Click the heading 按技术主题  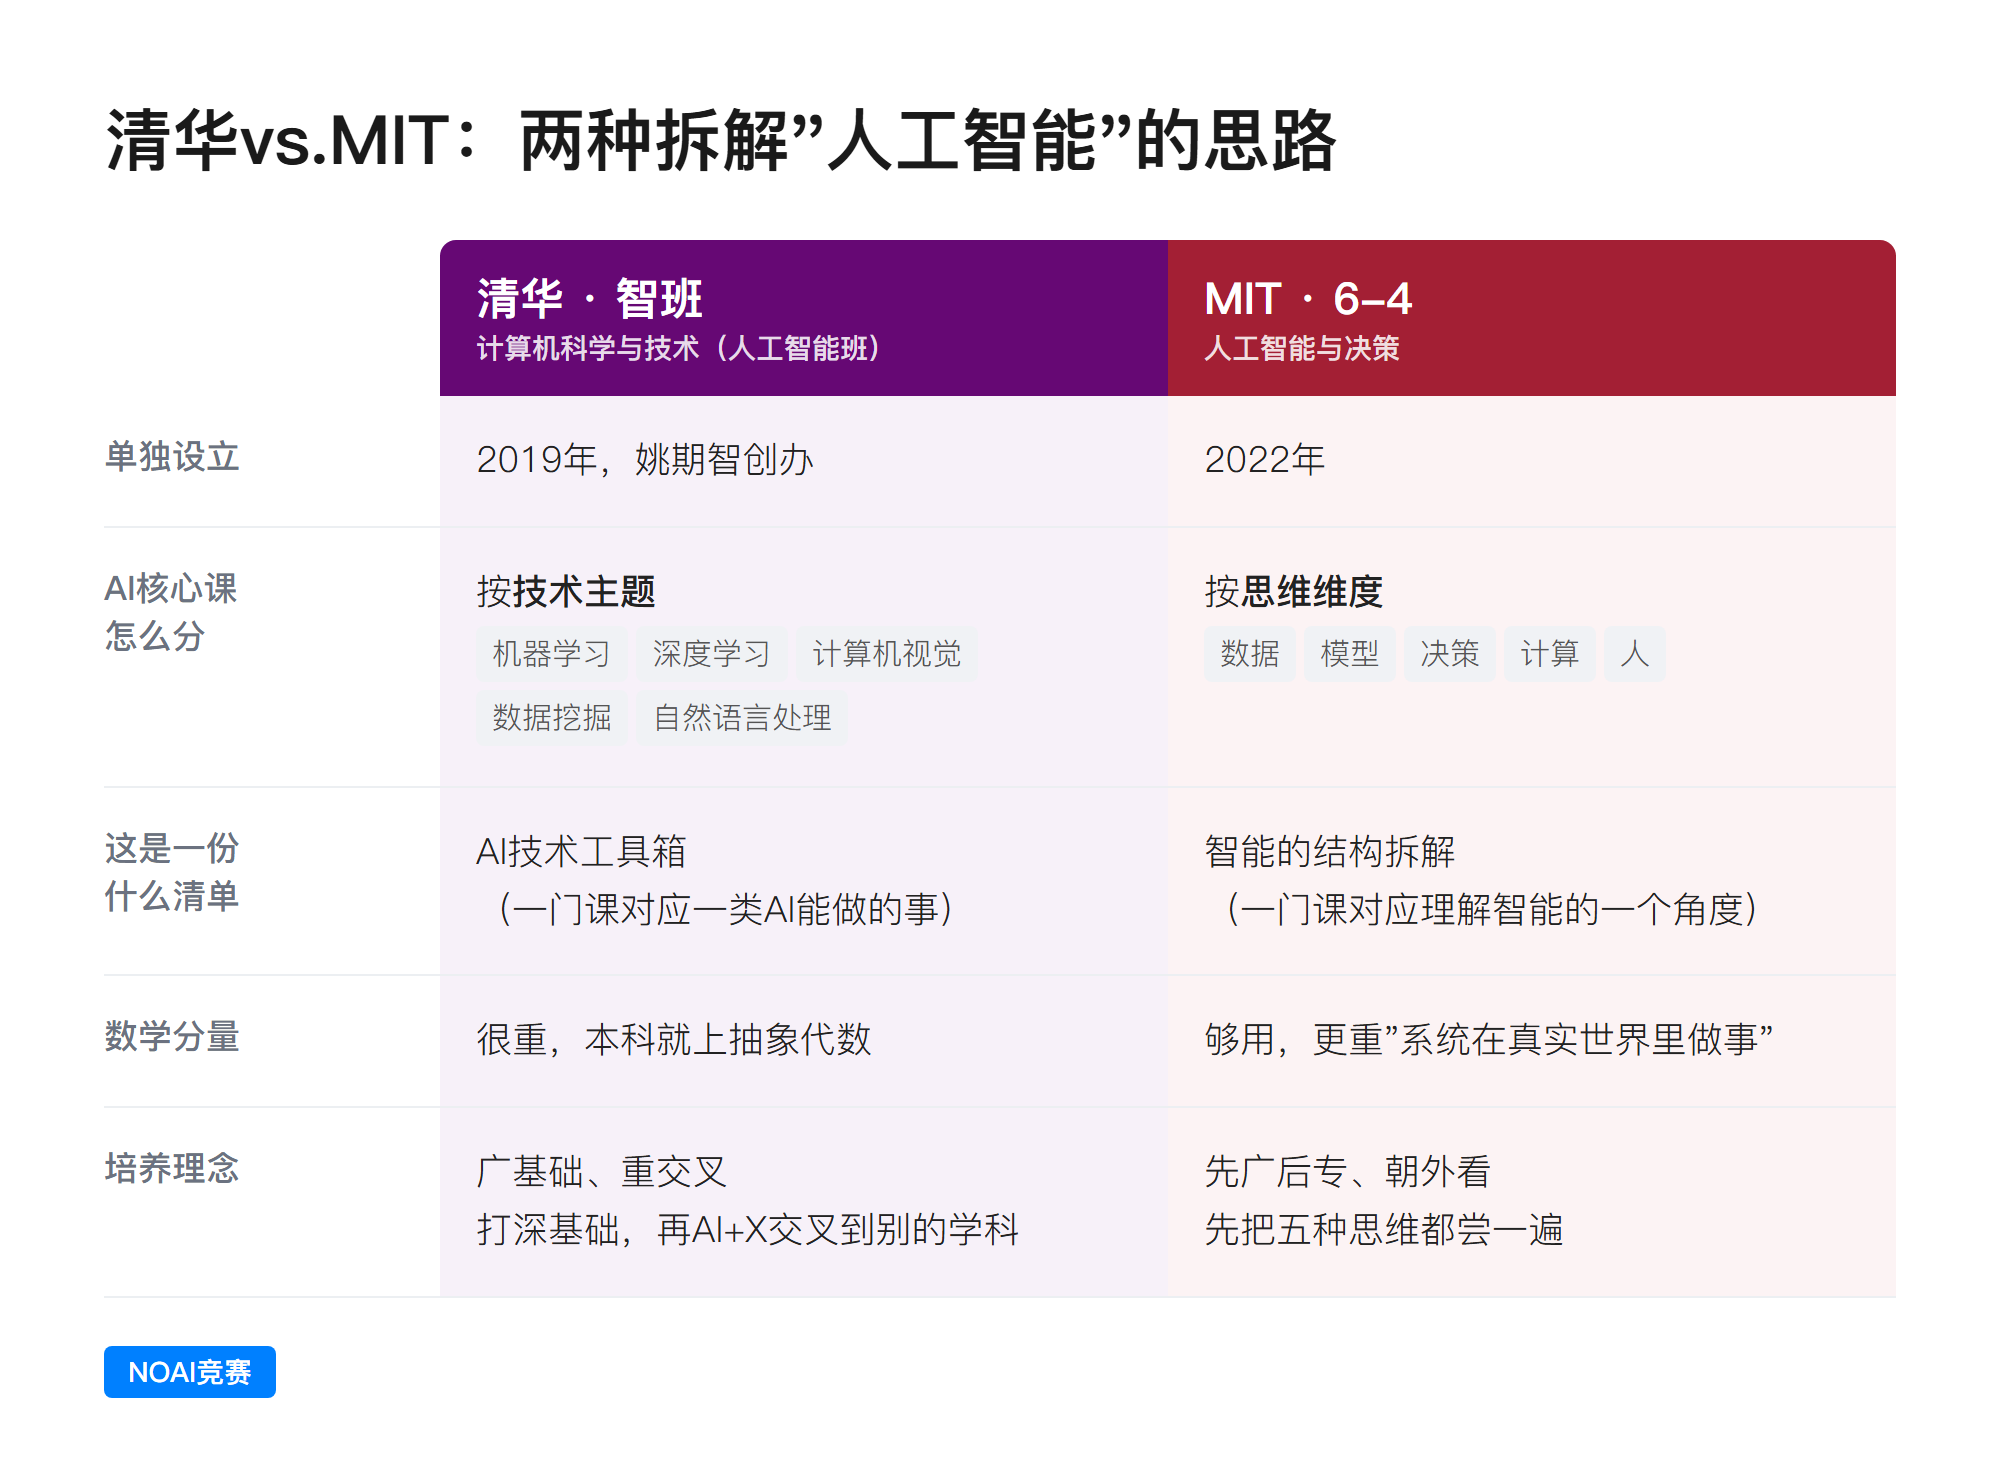point(566,592)
